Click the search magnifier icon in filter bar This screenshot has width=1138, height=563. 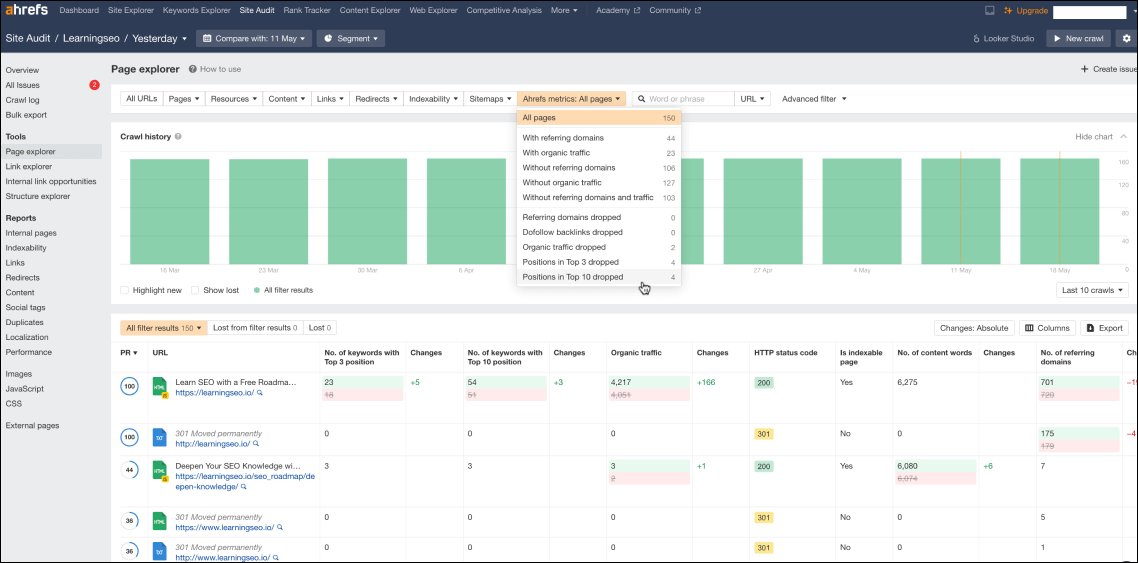[x=642, y=99]
